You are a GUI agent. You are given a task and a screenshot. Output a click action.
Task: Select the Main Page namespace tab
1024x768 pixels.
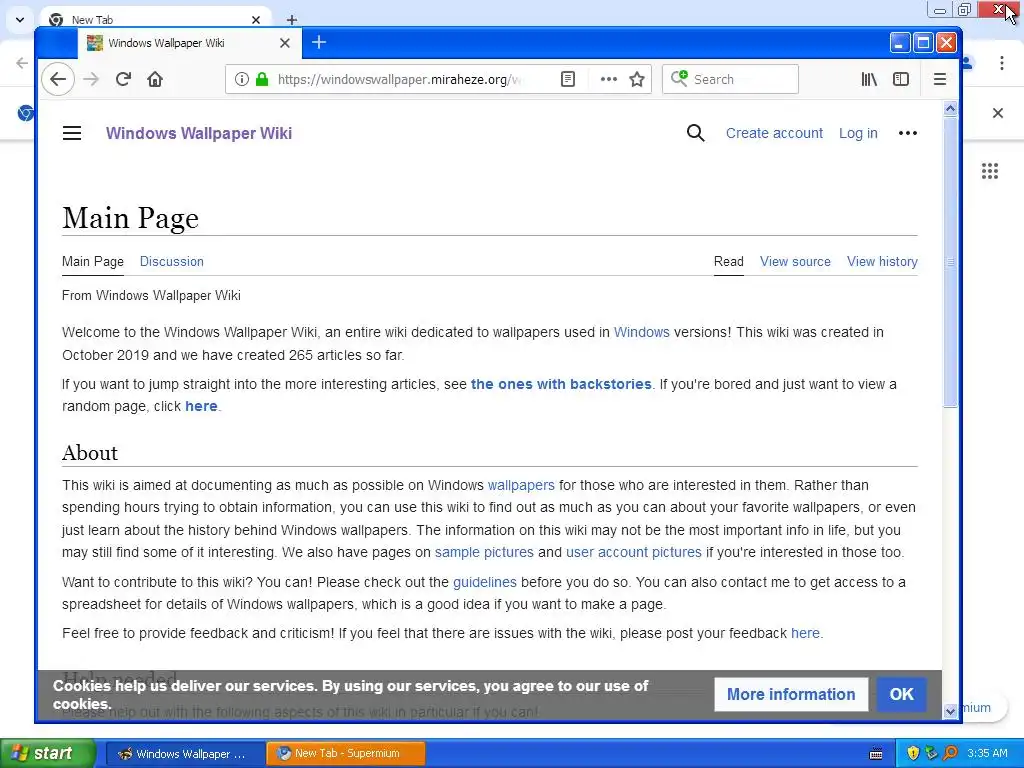(x=93, y=261)
